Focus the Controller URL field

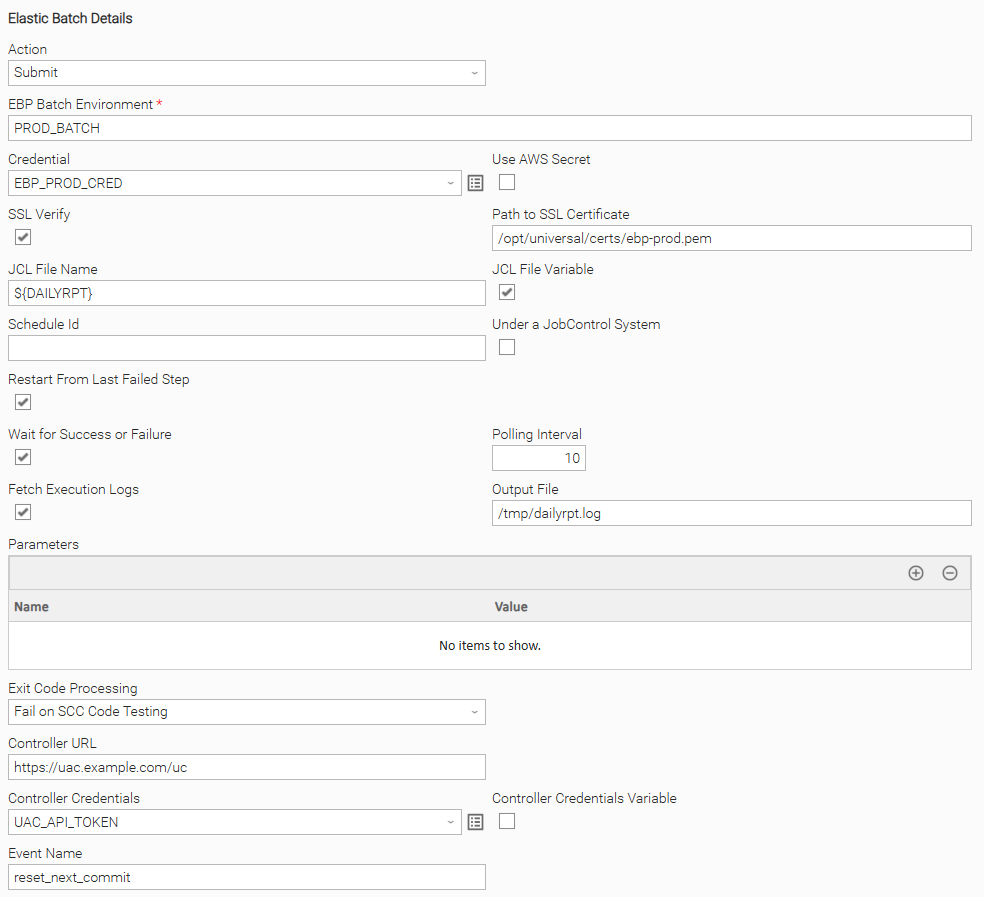coord(247,767)
